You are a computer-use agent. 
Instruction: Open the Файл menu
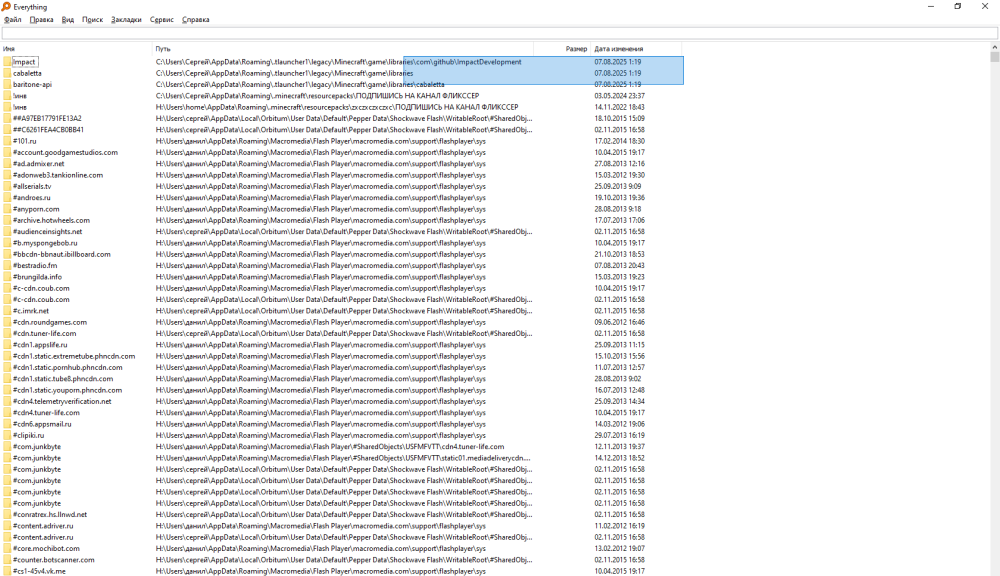point(13,20)
